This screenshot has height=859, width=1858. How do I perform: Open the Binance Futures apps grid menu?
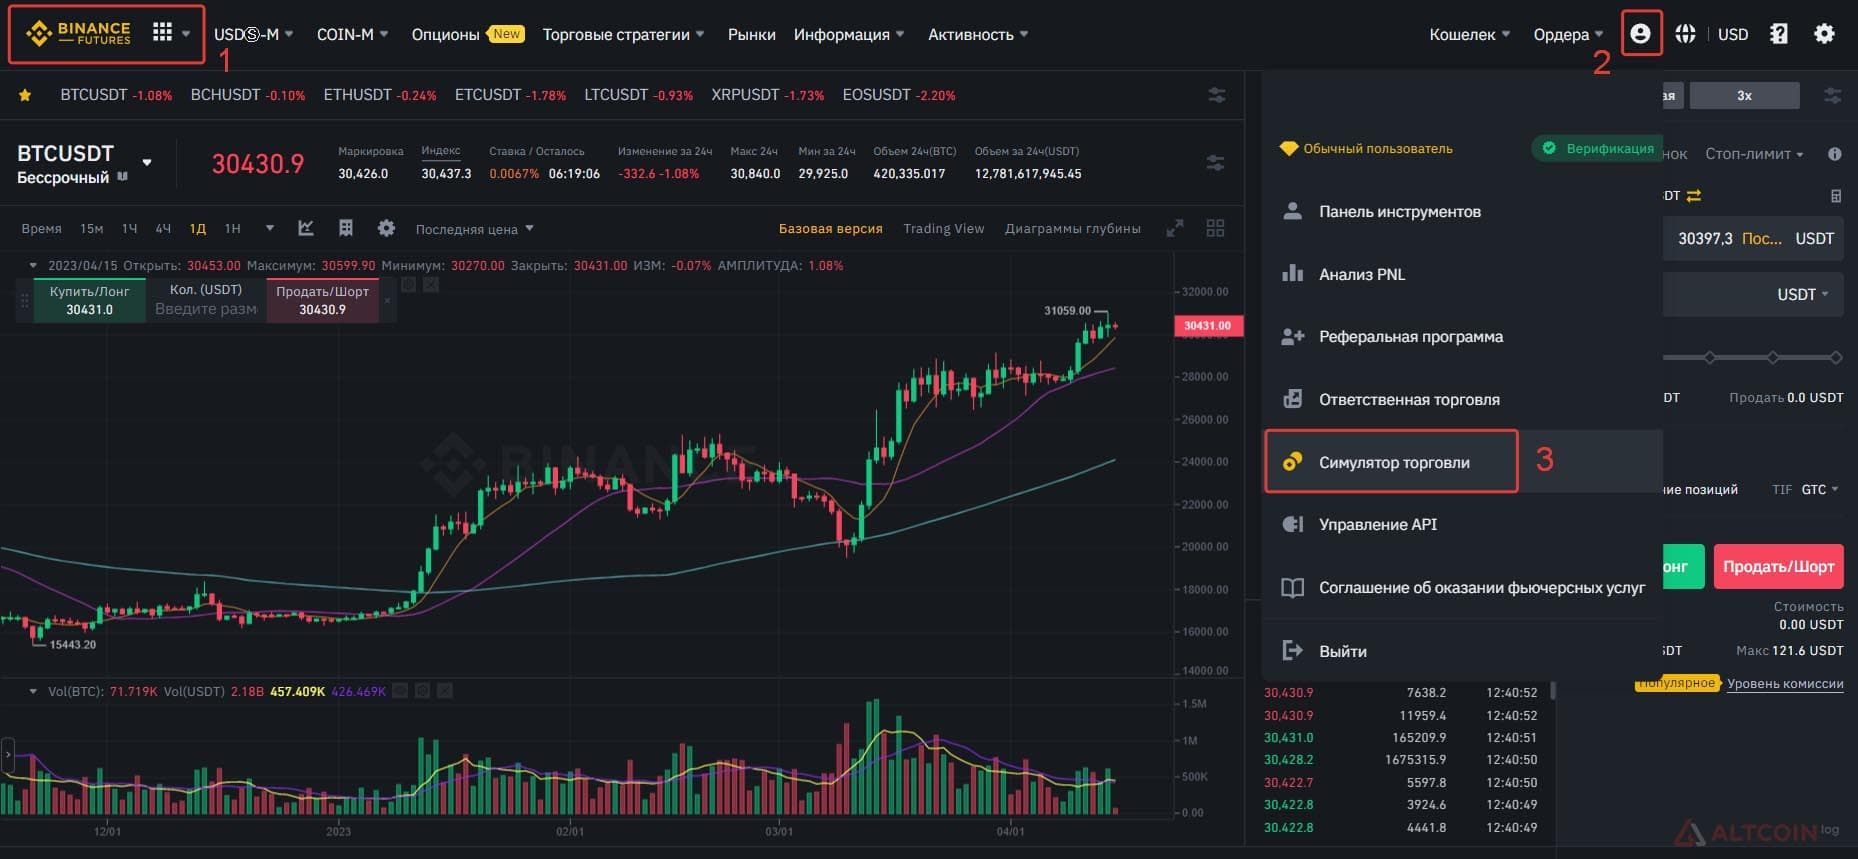162,33
